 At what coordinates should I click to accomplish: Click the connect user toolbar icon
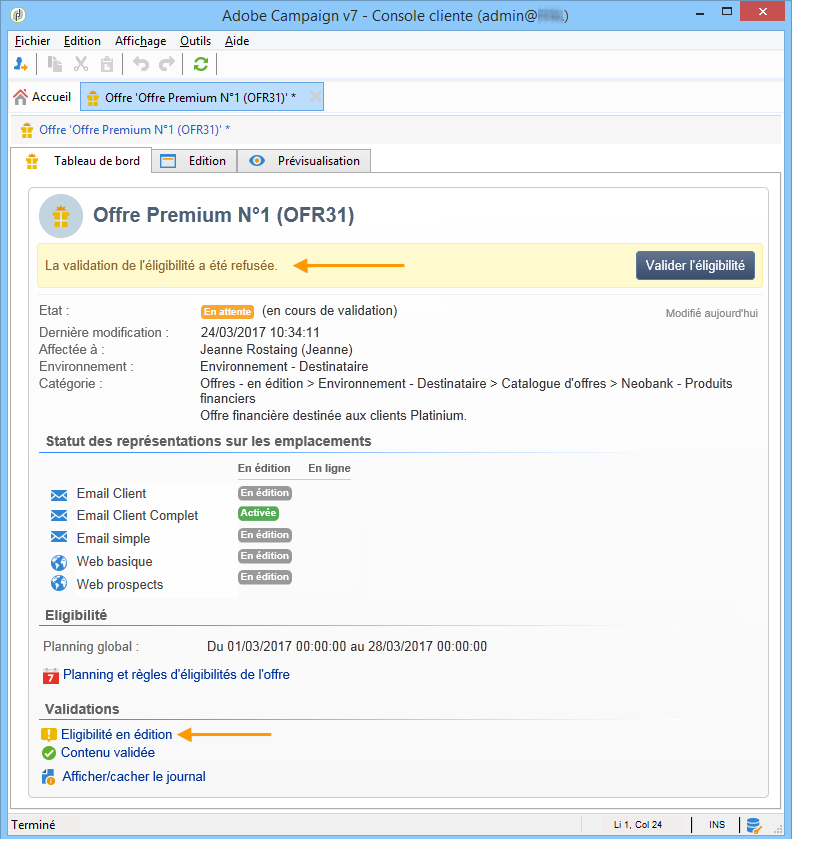pyautogui.click(x=20, y=65)
